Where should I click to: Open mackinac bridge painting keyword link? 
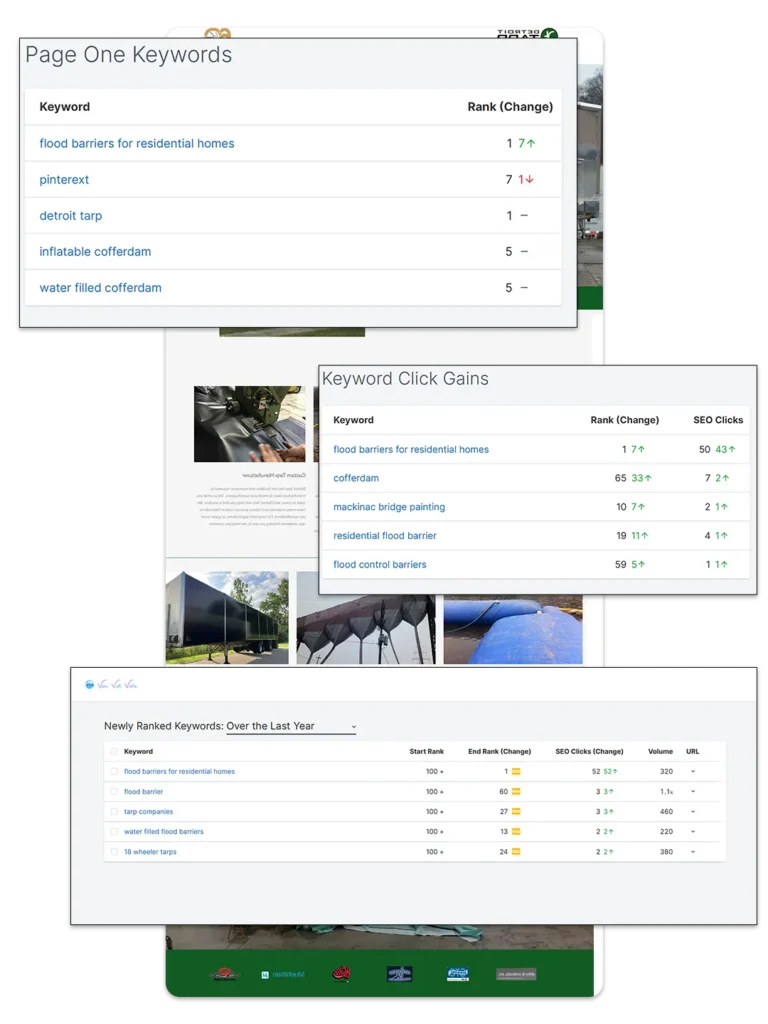click(x=389, y=507)
